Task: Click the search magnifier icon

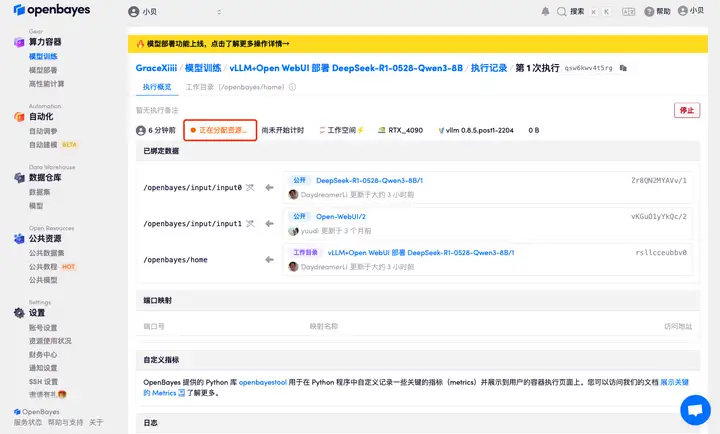Action: tap(561, 11)
